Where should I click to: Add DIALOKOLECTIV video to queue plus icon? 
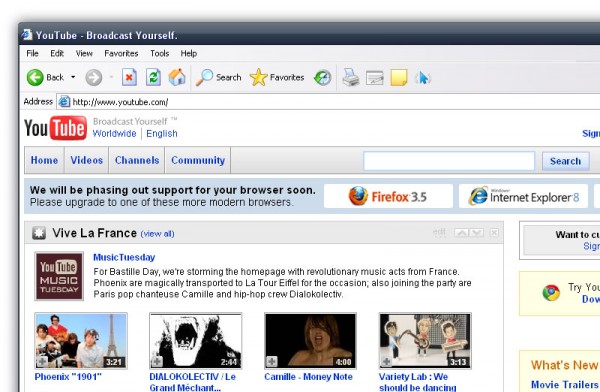pos(157,361)
